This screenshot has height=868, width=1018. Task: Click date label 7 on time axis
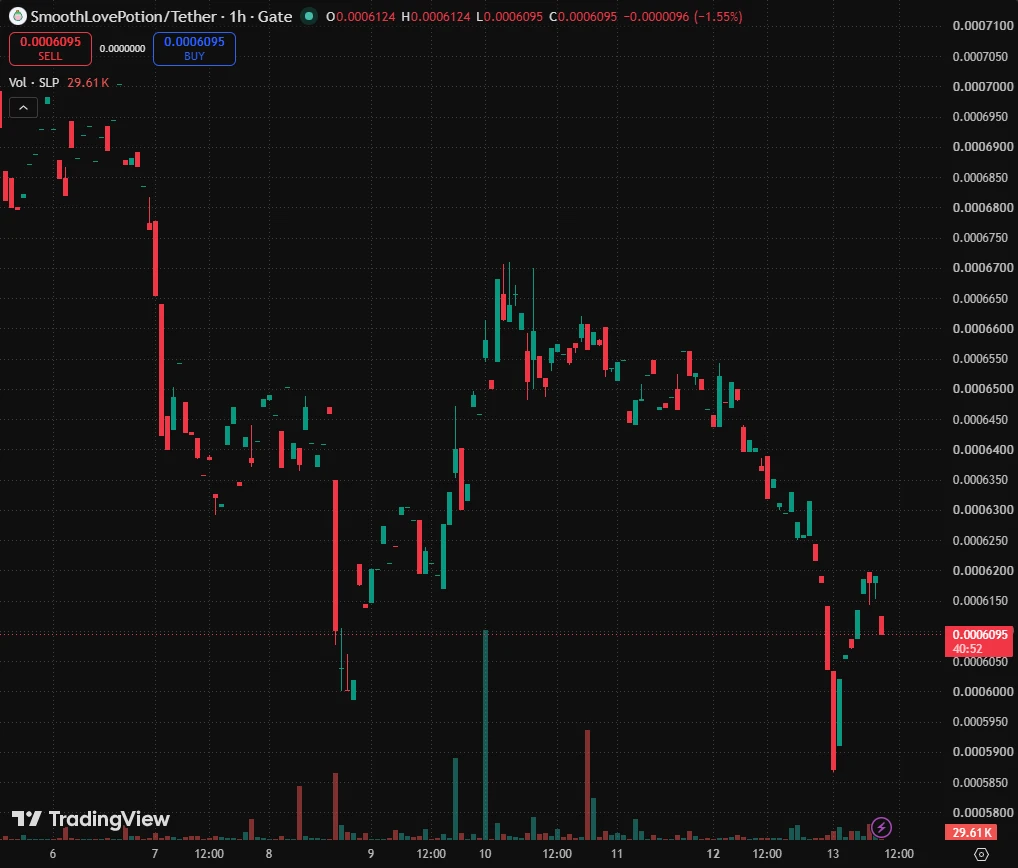point(155,854)
